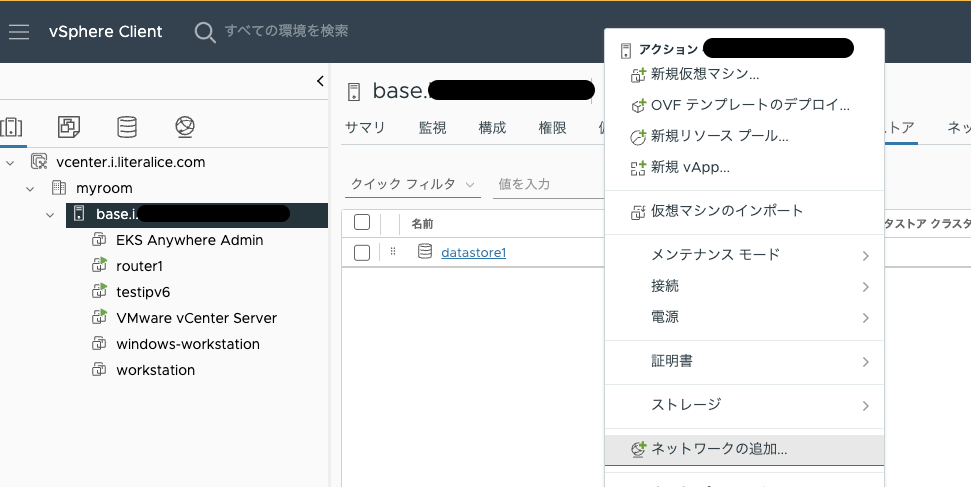Screen dimensions: 971x487
Task: Check the datastore1 row checkbox
Action: pos(362,252)
